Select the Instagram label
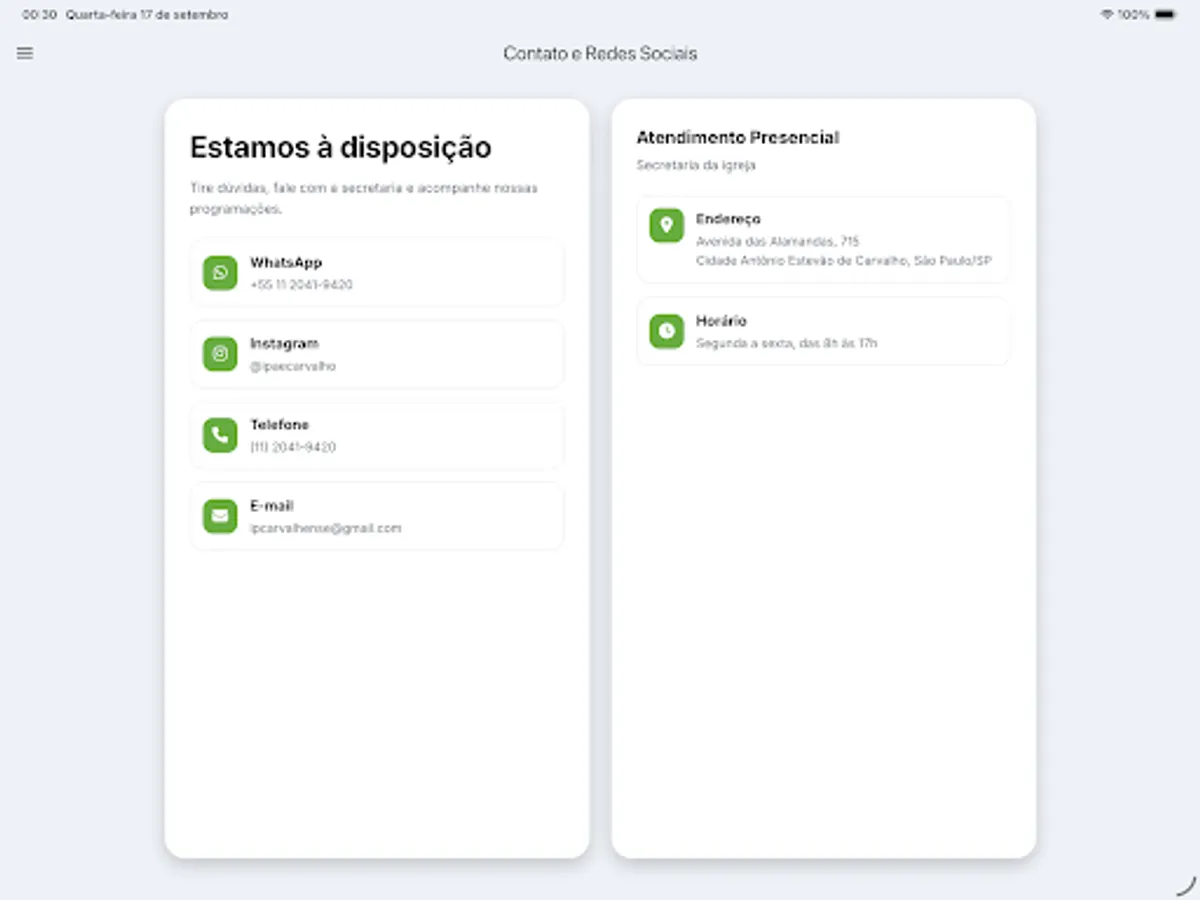 click(x=284, y=344)
